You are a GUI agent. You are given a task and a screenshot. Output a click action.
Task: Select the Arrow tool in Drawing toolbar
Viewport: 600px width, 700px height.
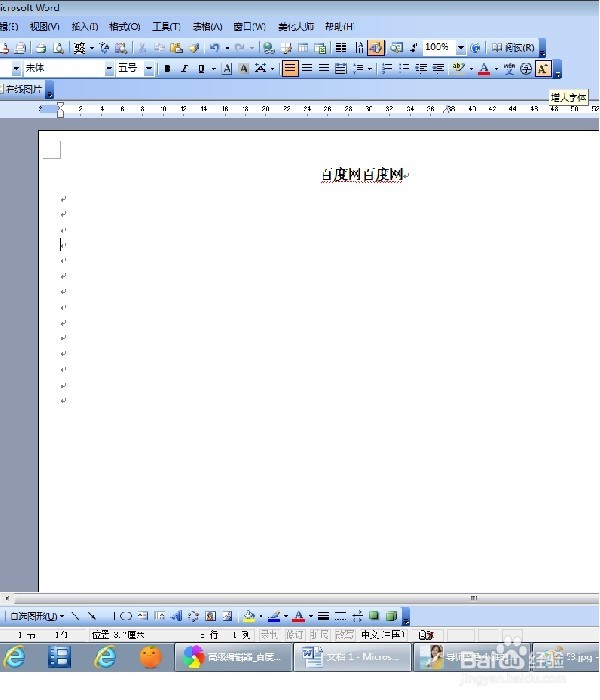point(92,616)
